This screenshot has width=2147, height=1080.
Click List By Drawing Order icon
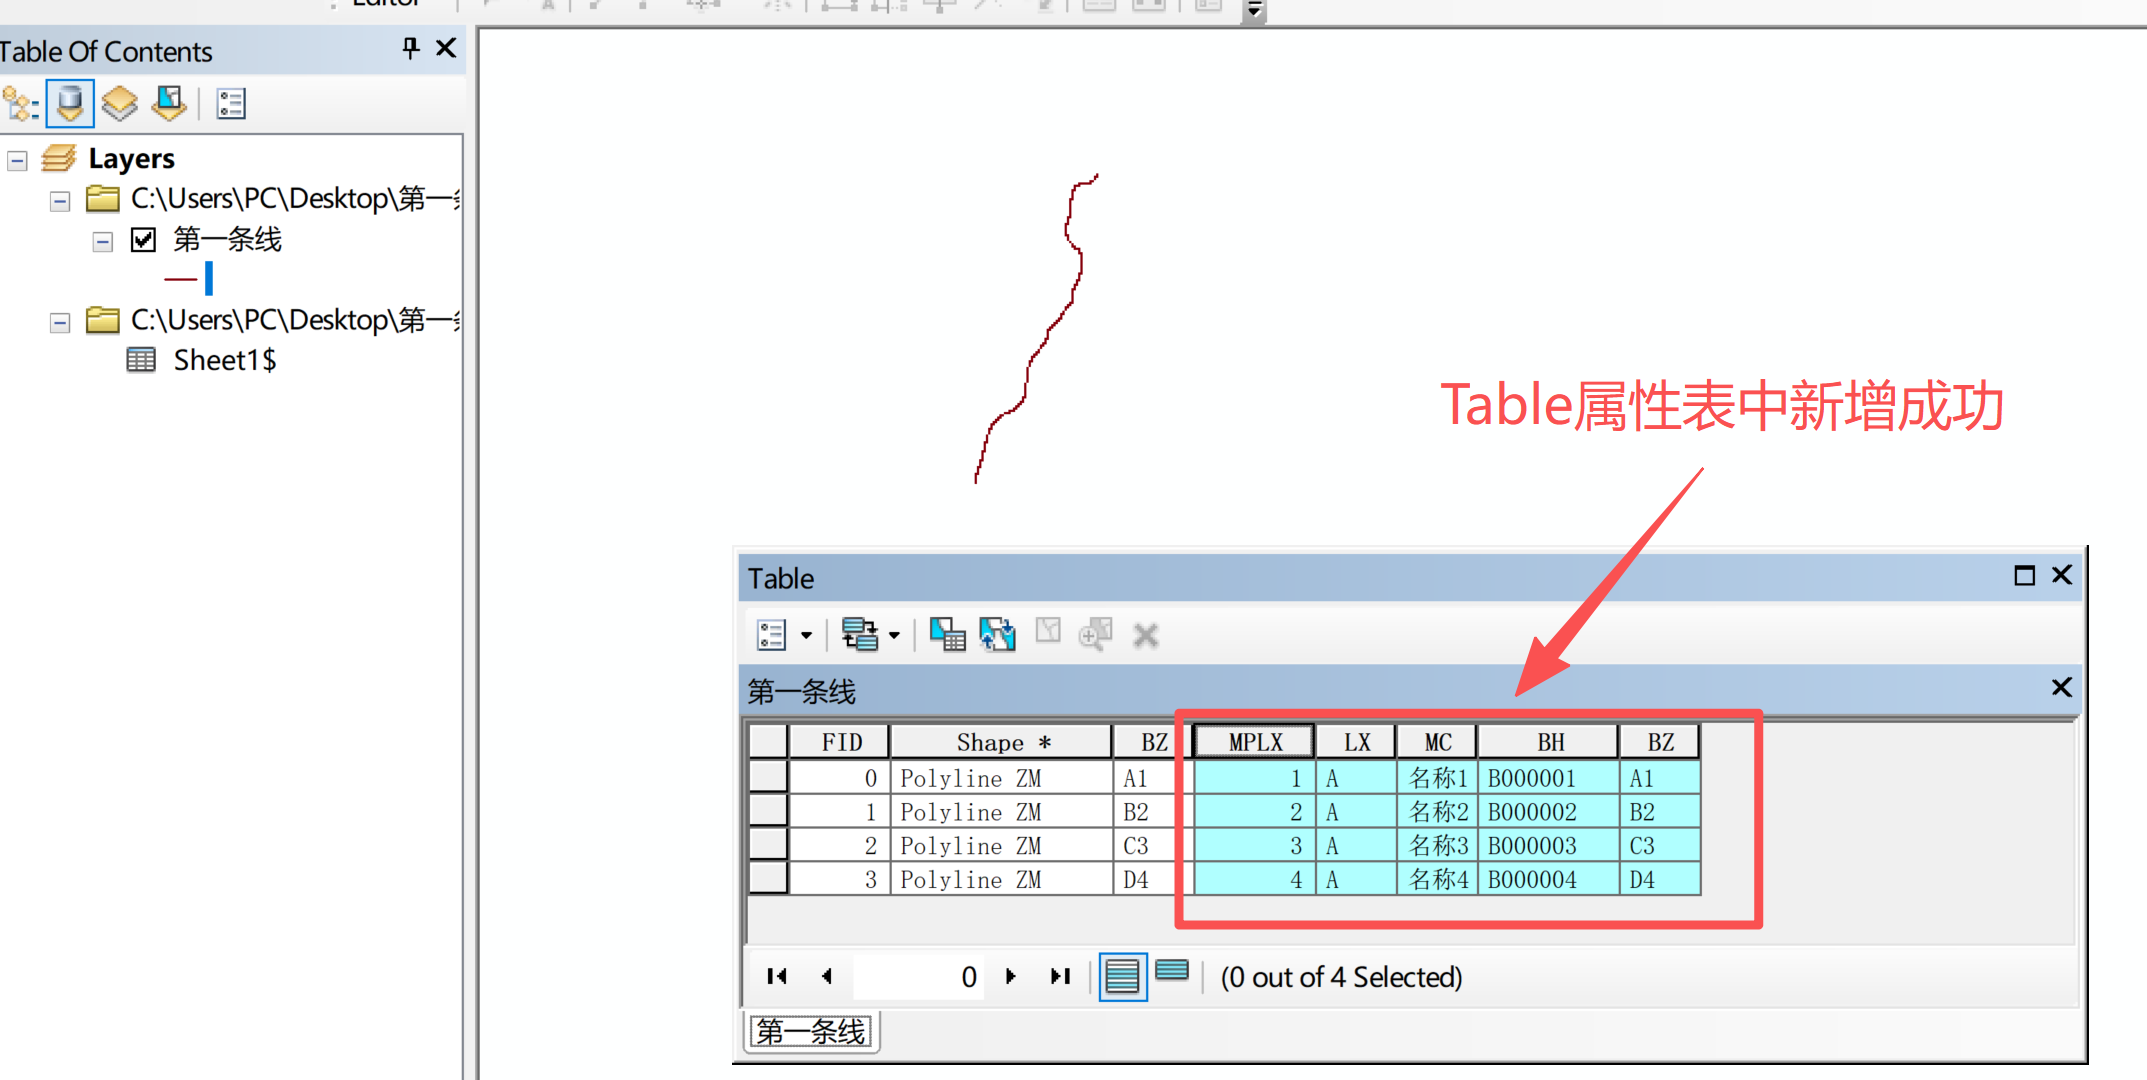click(x=20, y=103)
